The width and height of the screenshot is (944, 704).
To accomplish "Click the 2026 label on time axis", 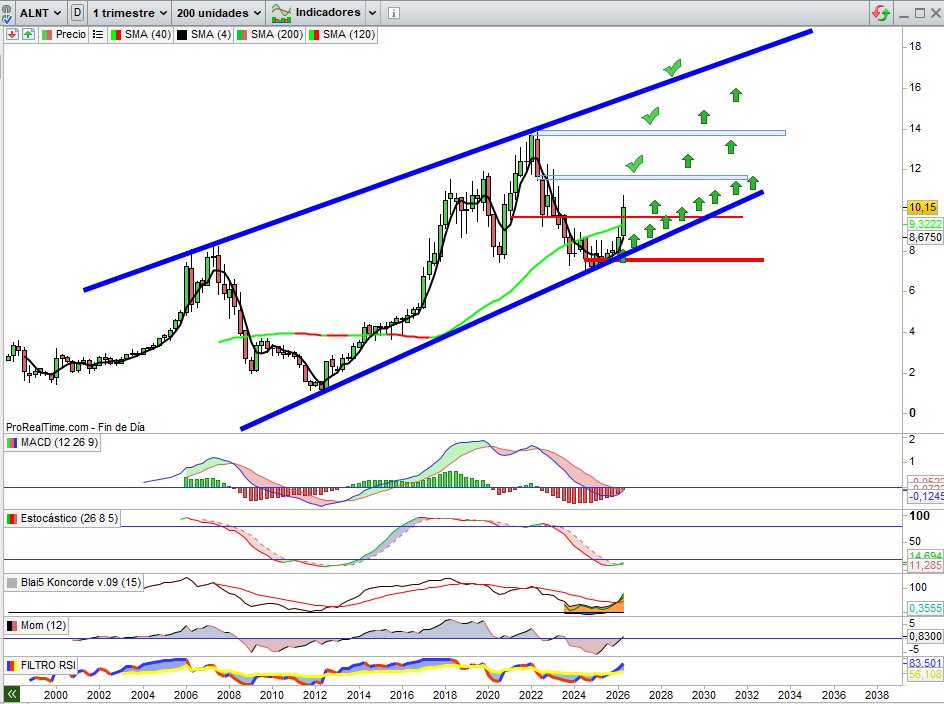I will [x=618, y=694].
